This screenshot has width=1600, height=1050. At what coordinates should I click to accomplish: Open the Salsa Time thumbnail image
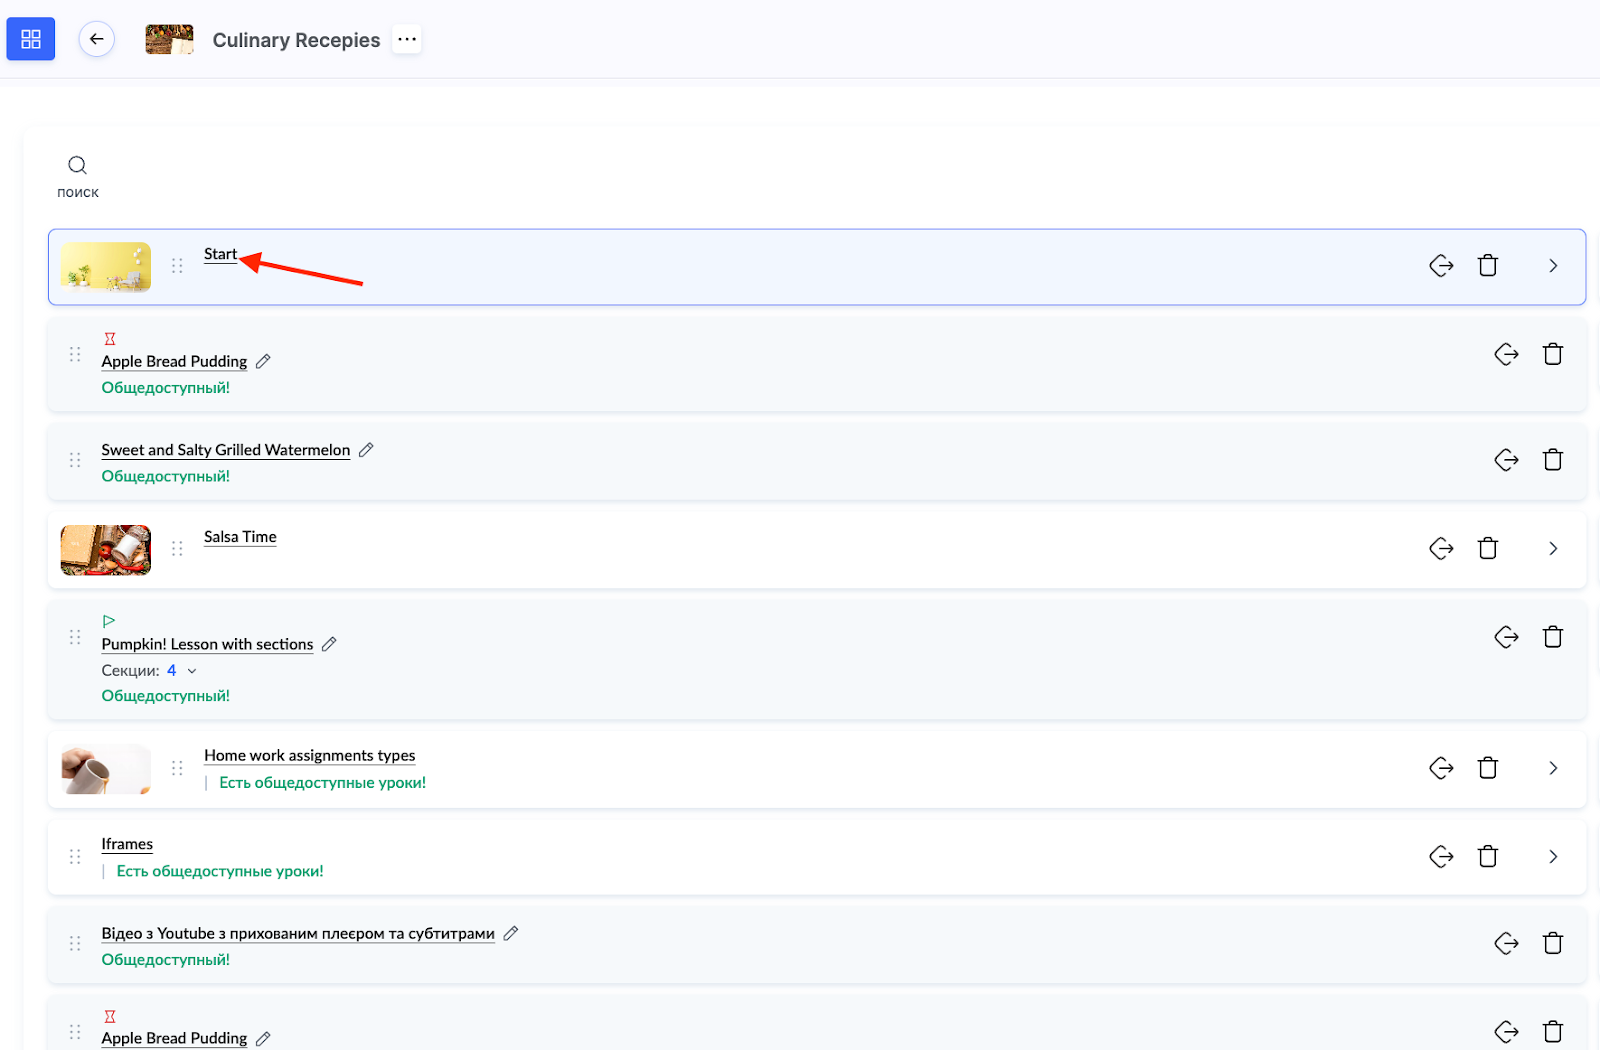[x=106, y=550]
